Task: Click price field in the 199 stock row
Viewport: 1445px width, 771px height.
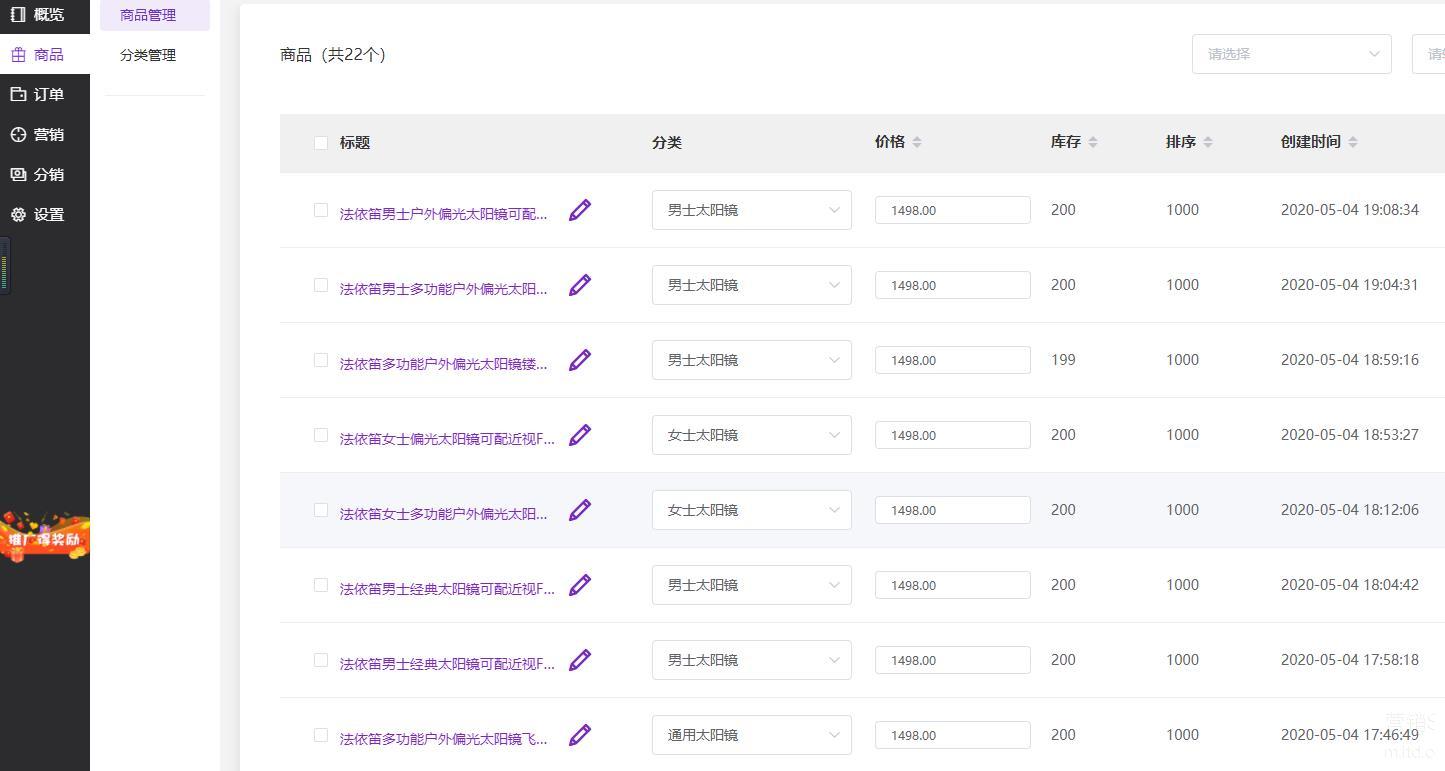Action: [x=952, y=360]
